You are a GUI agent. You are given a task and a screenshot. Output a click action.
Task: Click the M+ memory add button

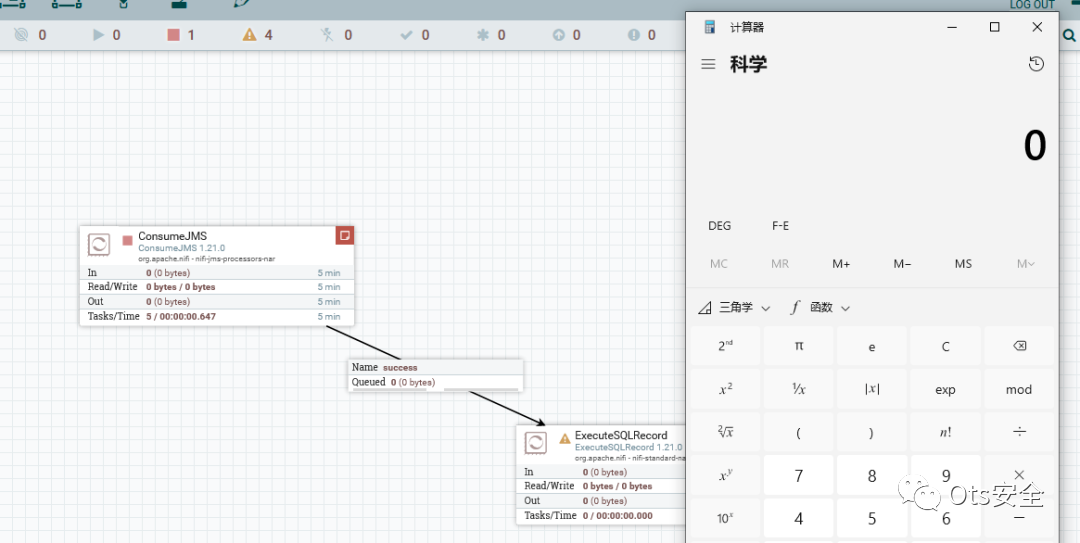coord(841,264)
